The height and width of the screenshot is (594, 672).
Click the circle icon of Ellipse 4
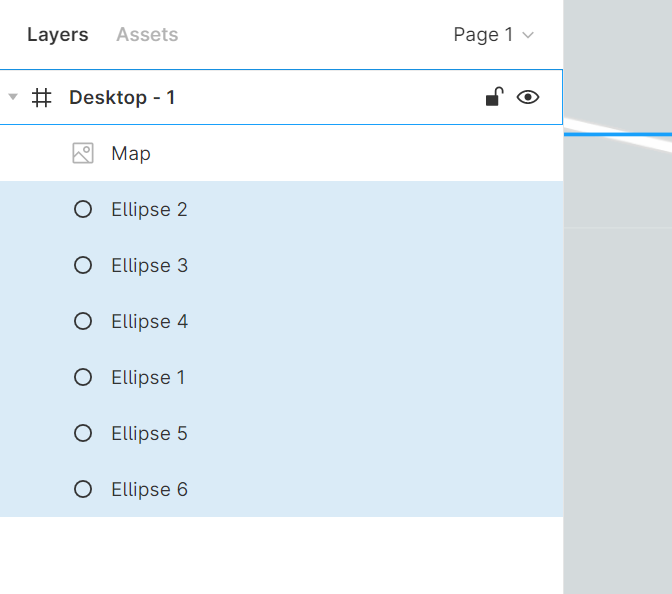pyautogui.click(x=83, y=321)
